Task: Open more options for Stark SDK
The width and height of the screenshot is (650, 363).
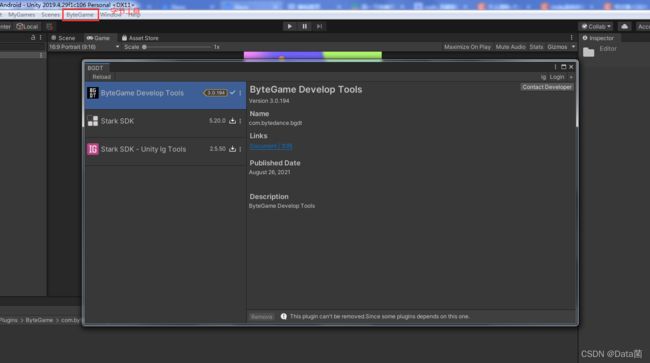Action: click(x=240, y=121)
